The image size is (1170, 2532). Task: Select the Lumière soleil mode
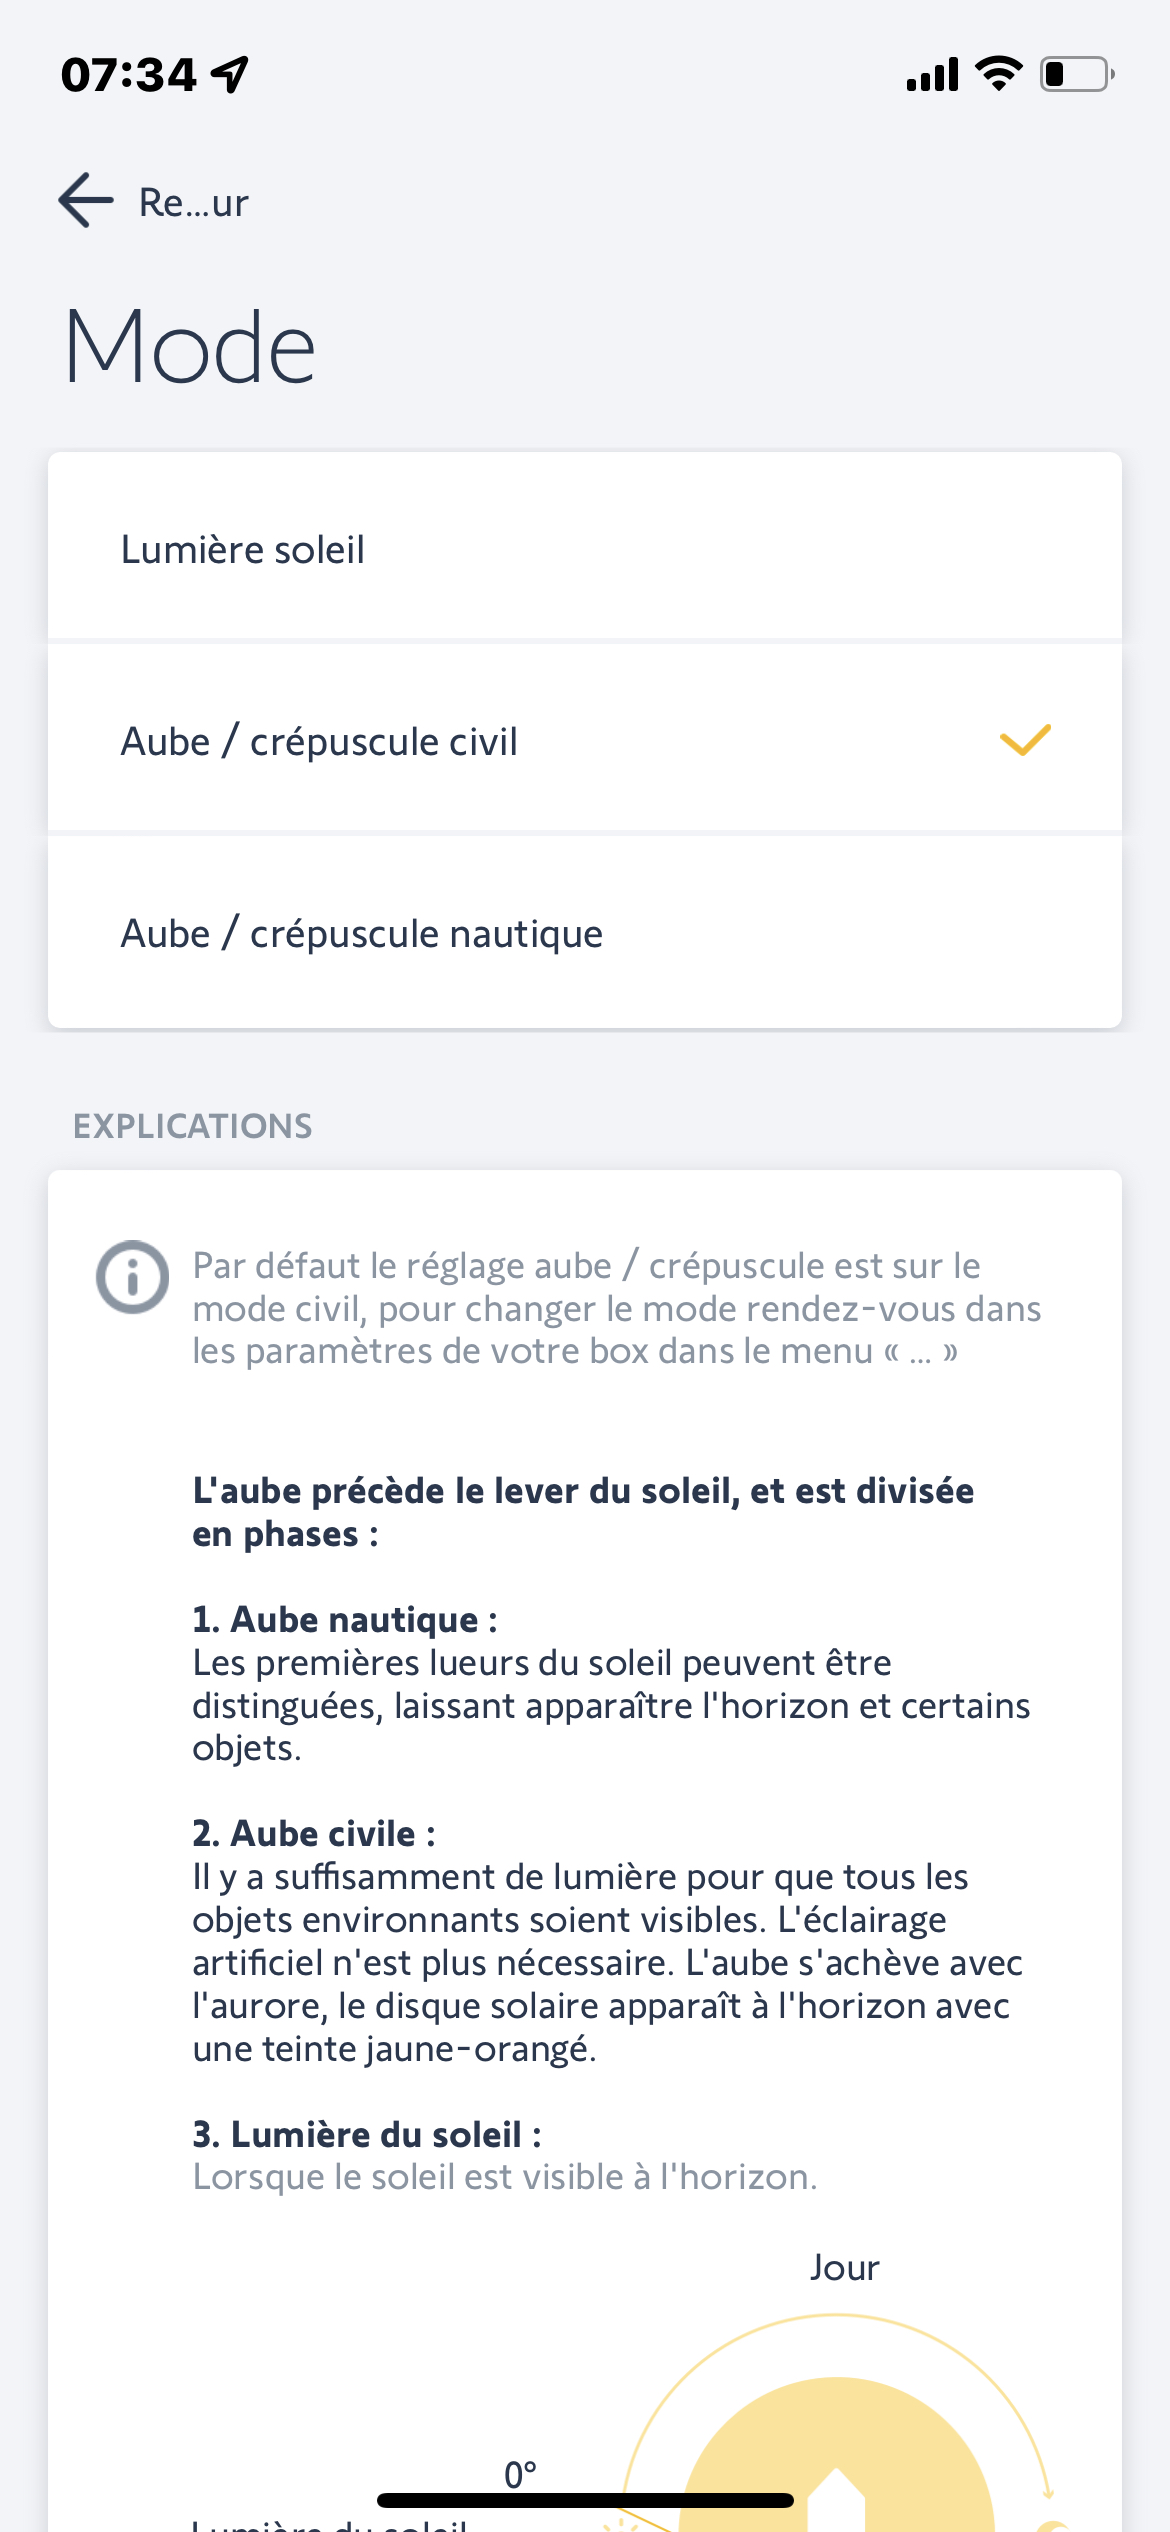584,548
